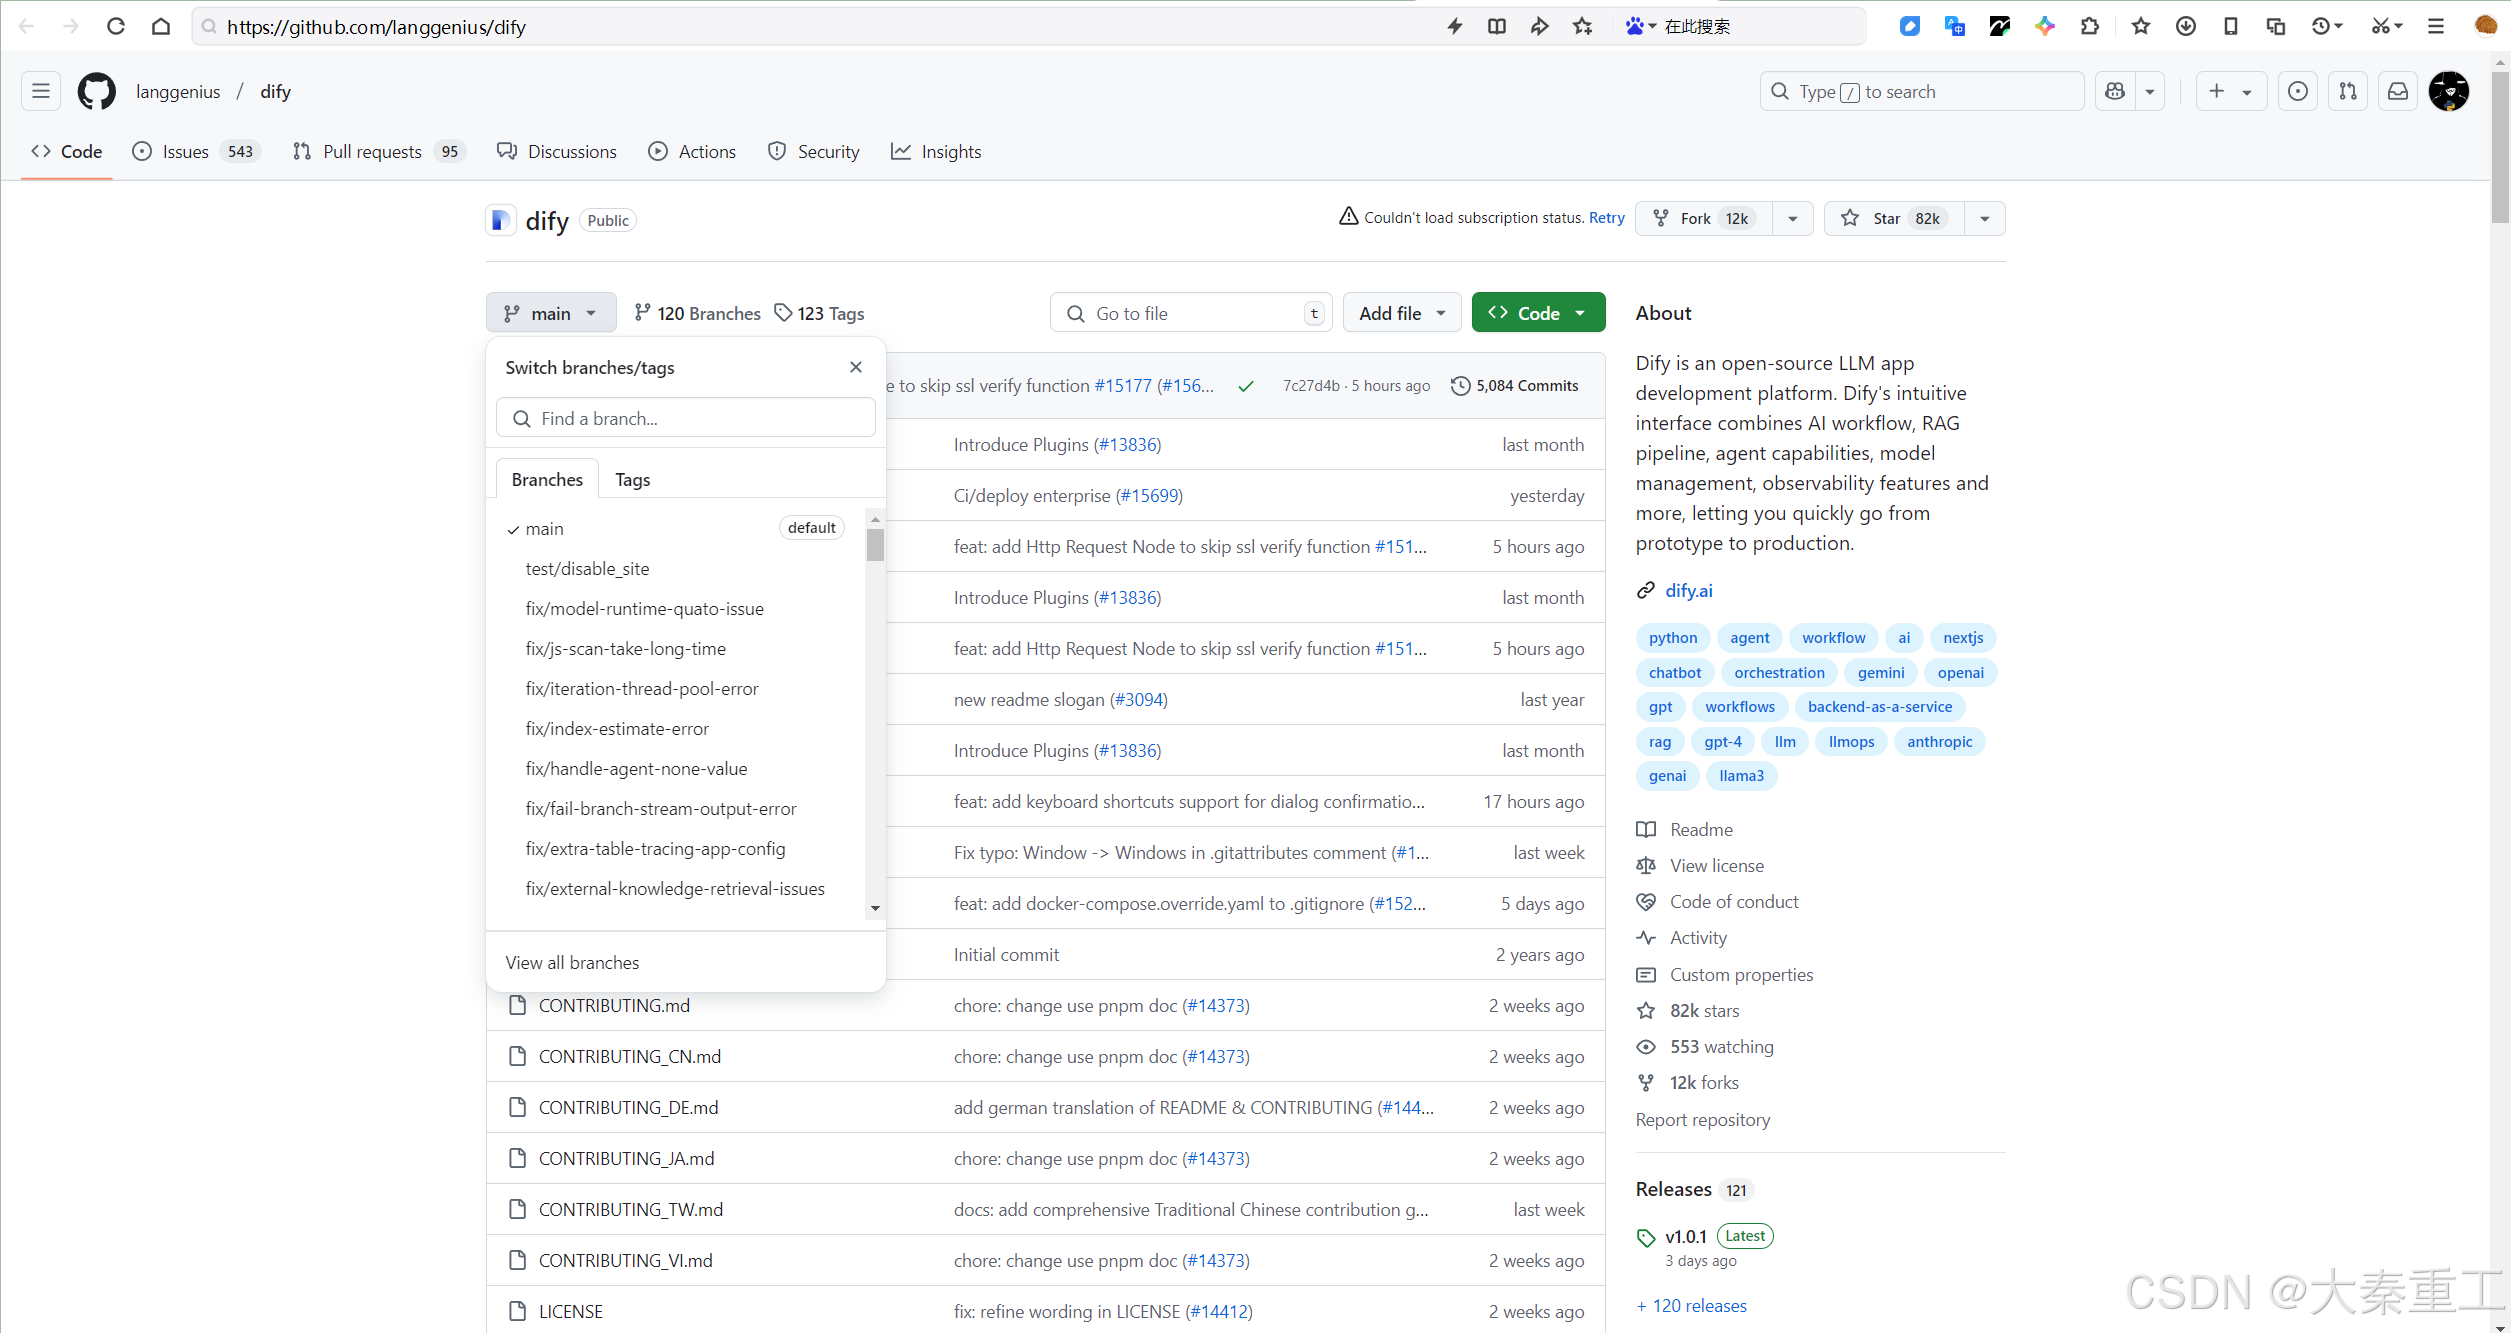Open the notifications inbox icon
The height and width of the screenshot is (1333, 2511).
(x=2397, y=92)
